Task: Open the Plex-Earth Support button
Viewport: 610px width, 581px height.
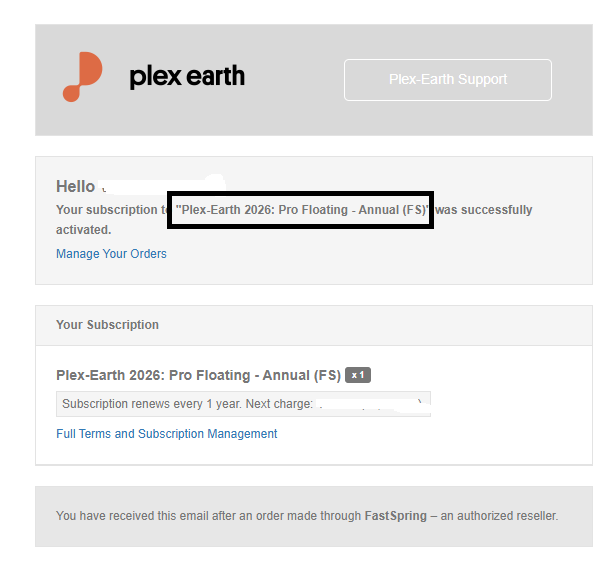Action: [x=448, y=80]
